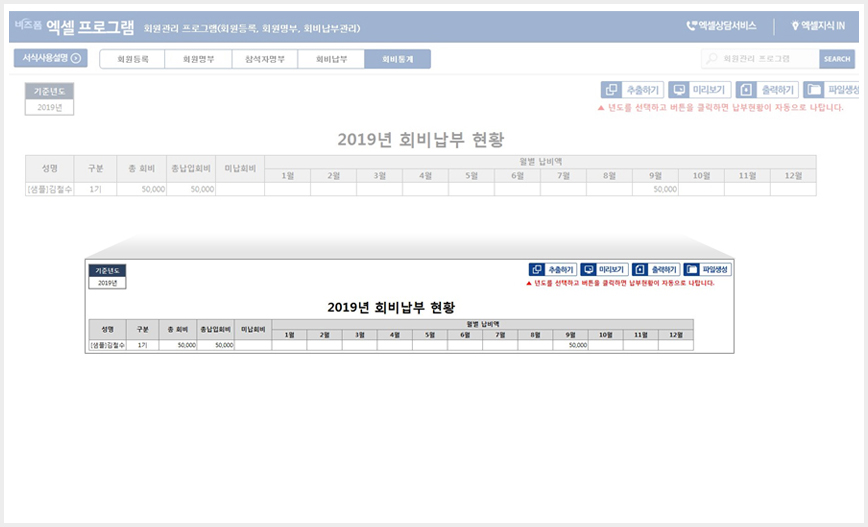
Task: Select the 50,000 cell under upper 9월
Action: 655,189
